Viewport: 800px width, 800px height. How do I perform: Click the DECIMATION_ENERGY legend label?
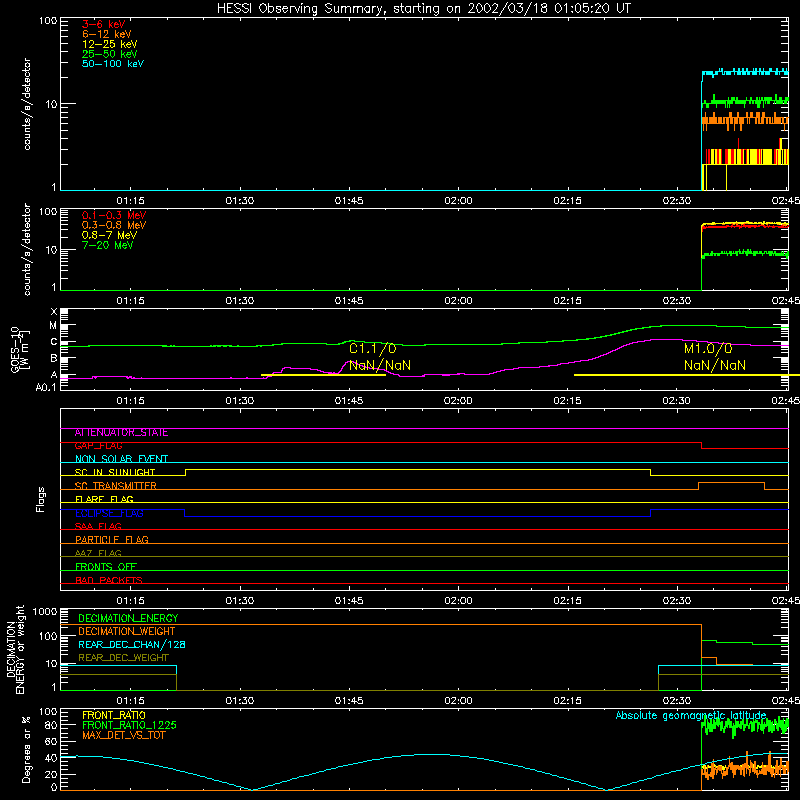point(128,618)
